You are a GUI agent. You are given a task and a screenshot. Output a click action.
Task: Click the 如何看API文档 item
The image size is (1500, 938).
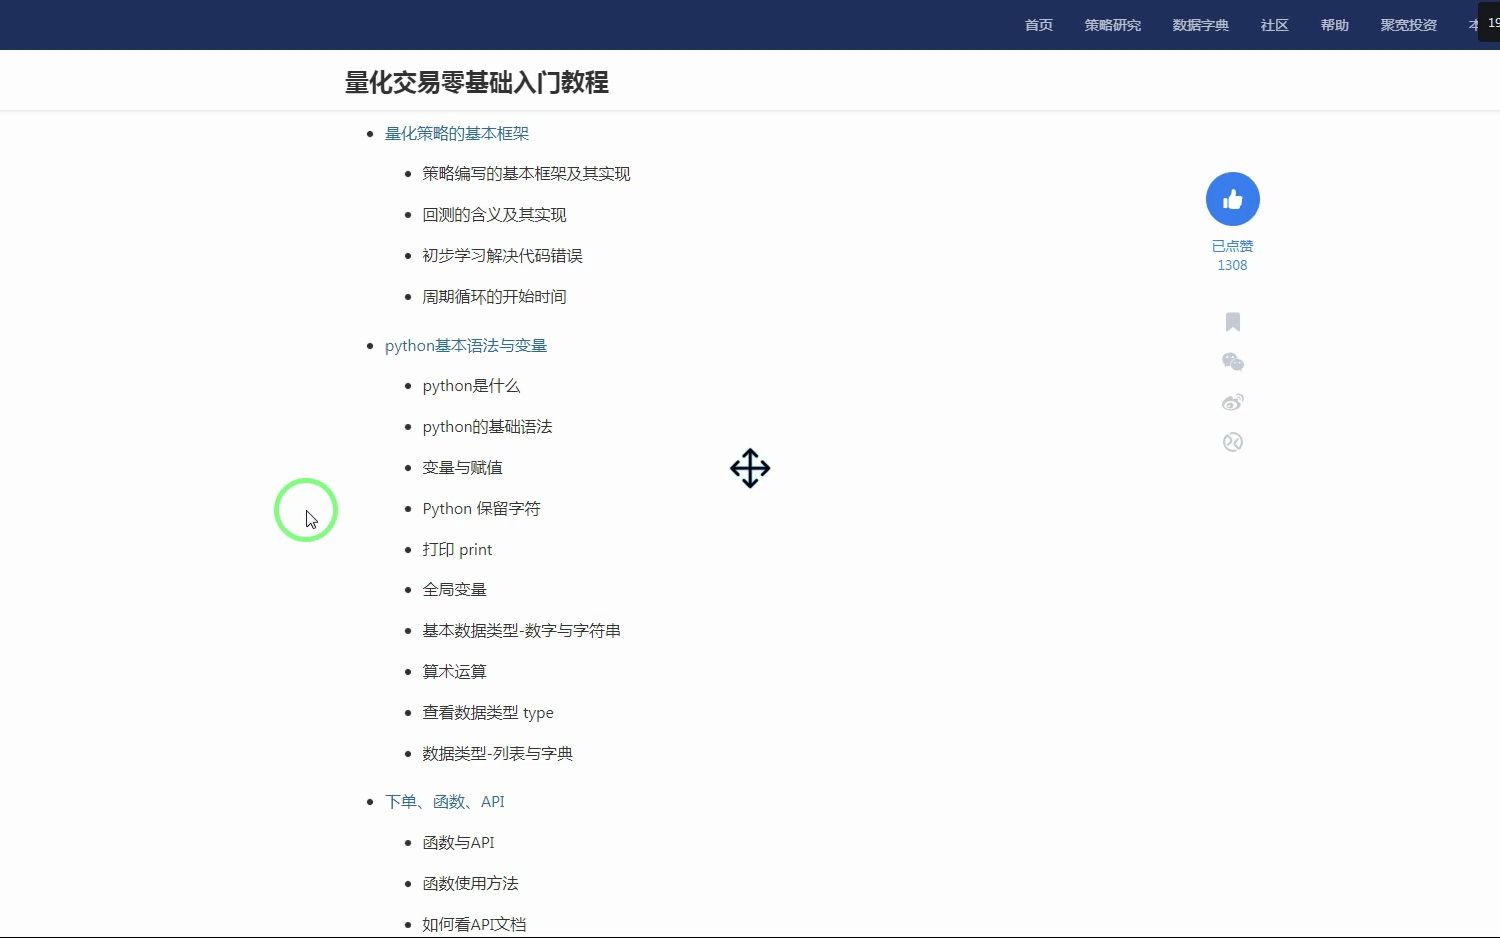(474, 924)
